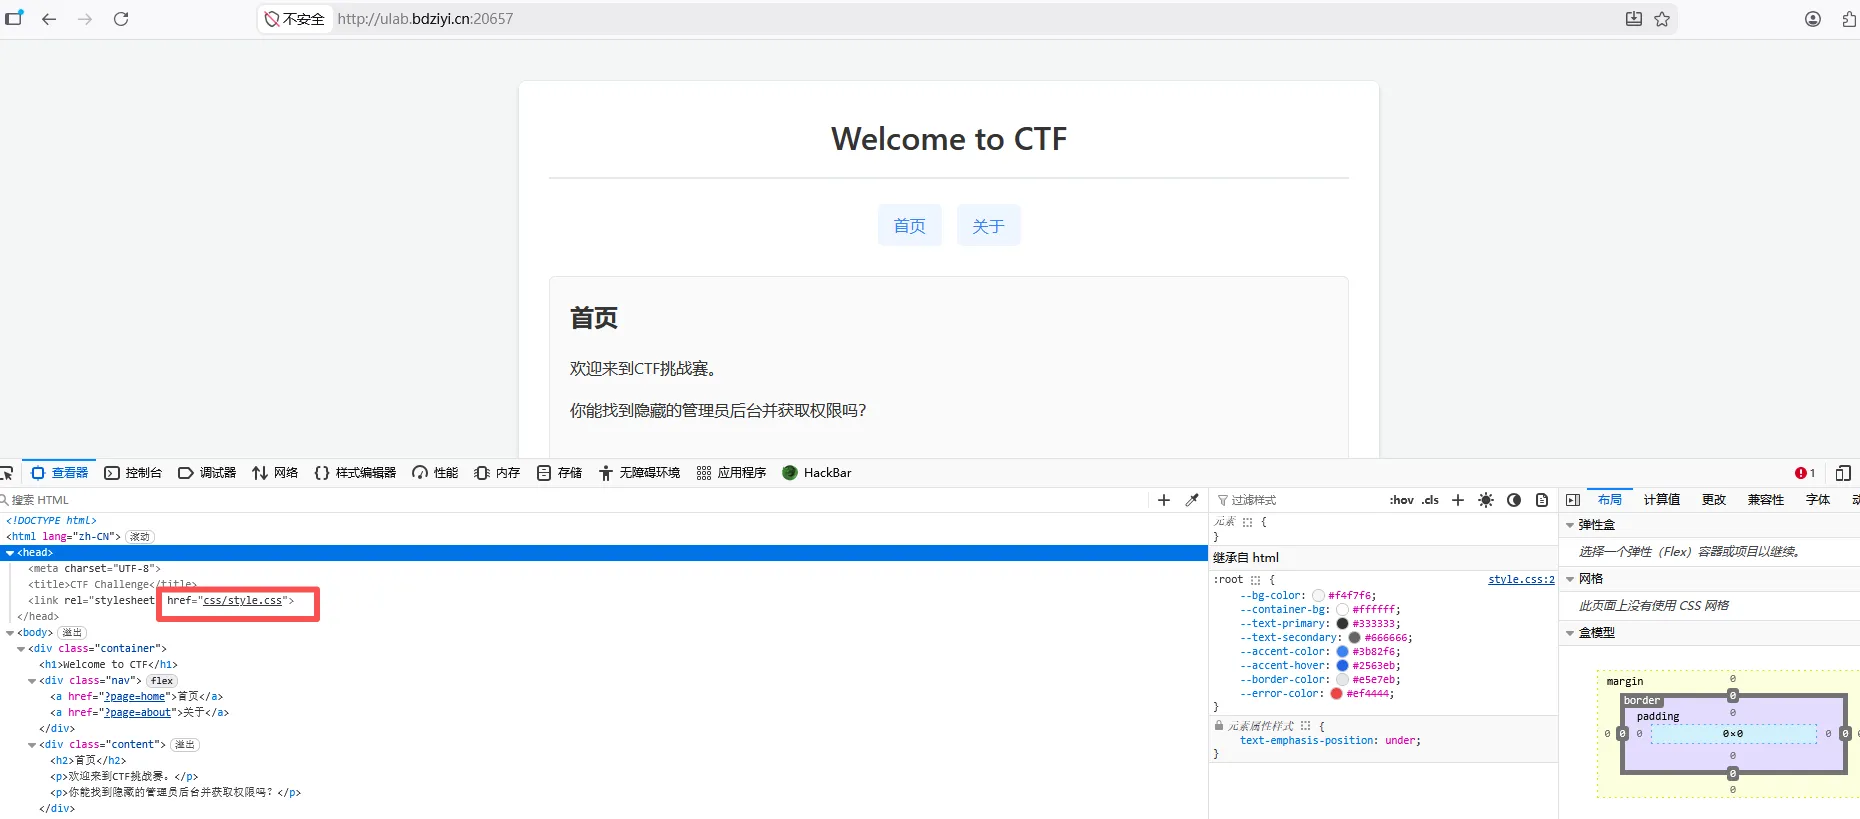
Task: Open color picker for --error-color swatch
Action: (x=1336, y=694)
